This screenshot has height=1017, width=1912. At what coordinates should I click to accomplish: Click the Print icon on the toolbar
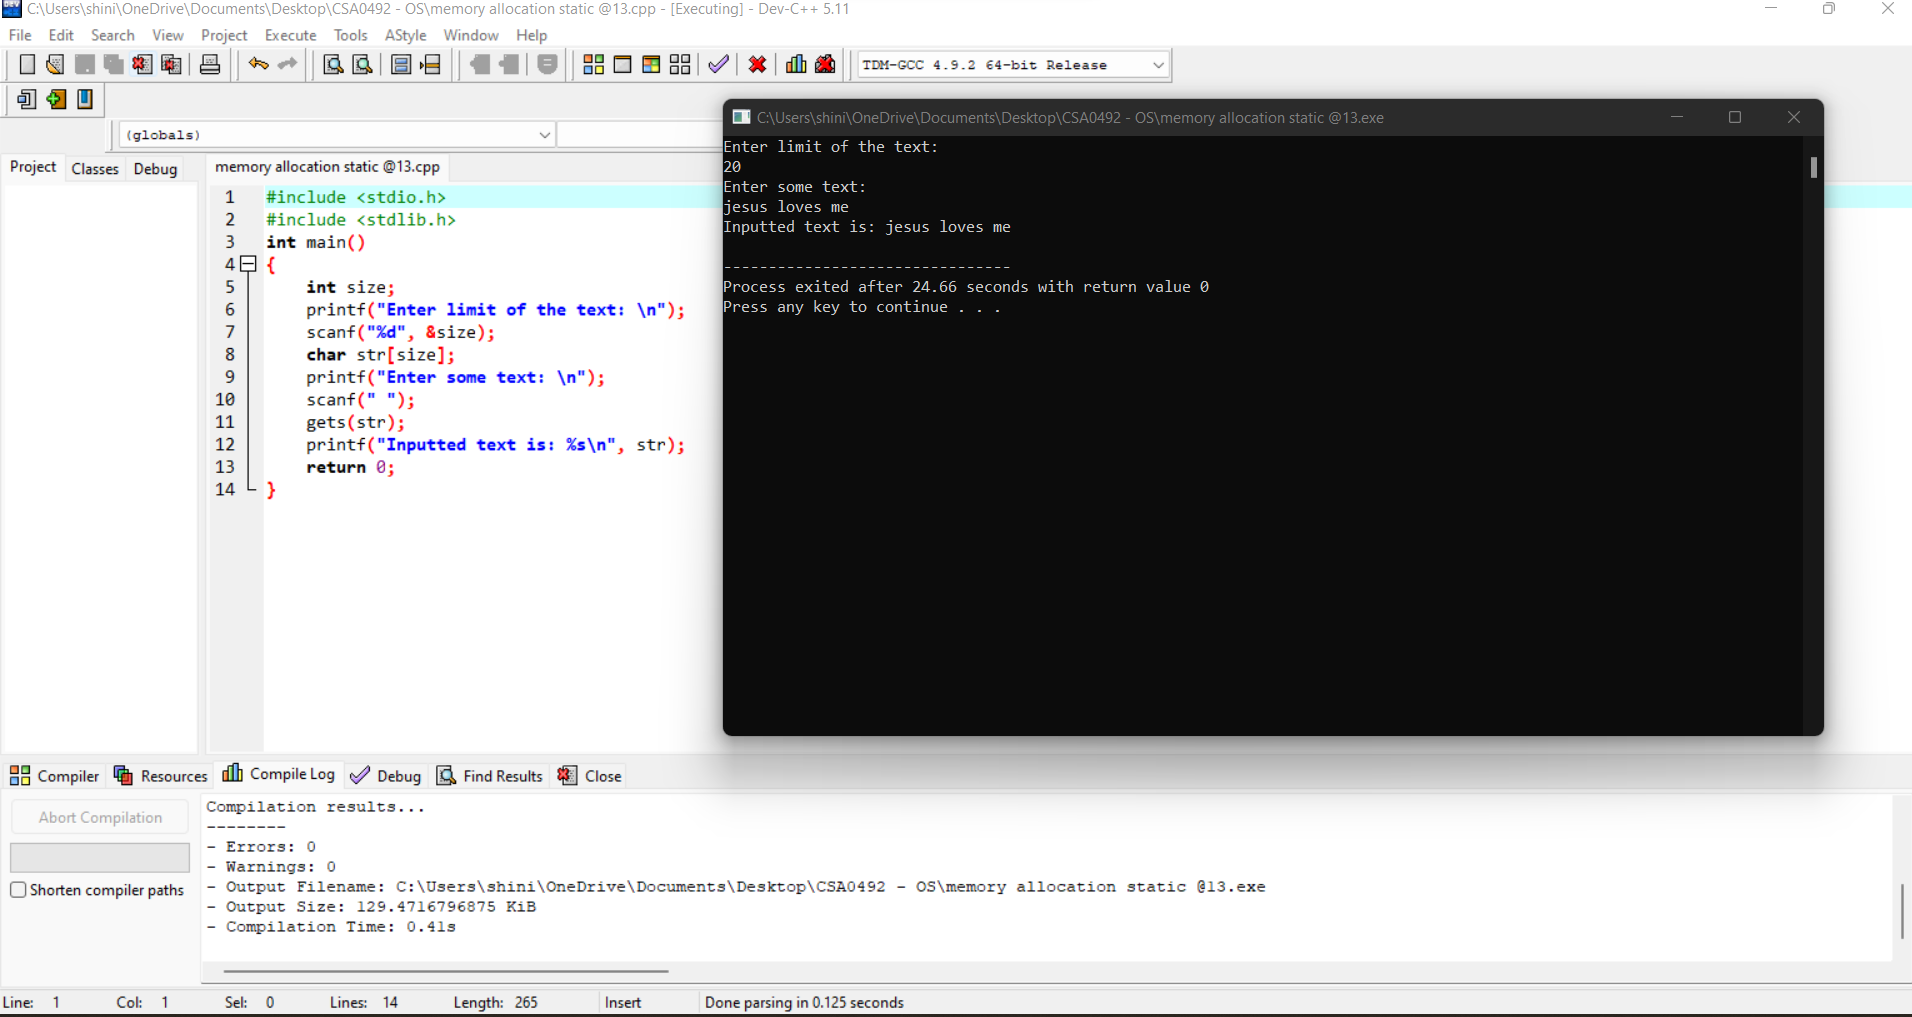(209, 64)
